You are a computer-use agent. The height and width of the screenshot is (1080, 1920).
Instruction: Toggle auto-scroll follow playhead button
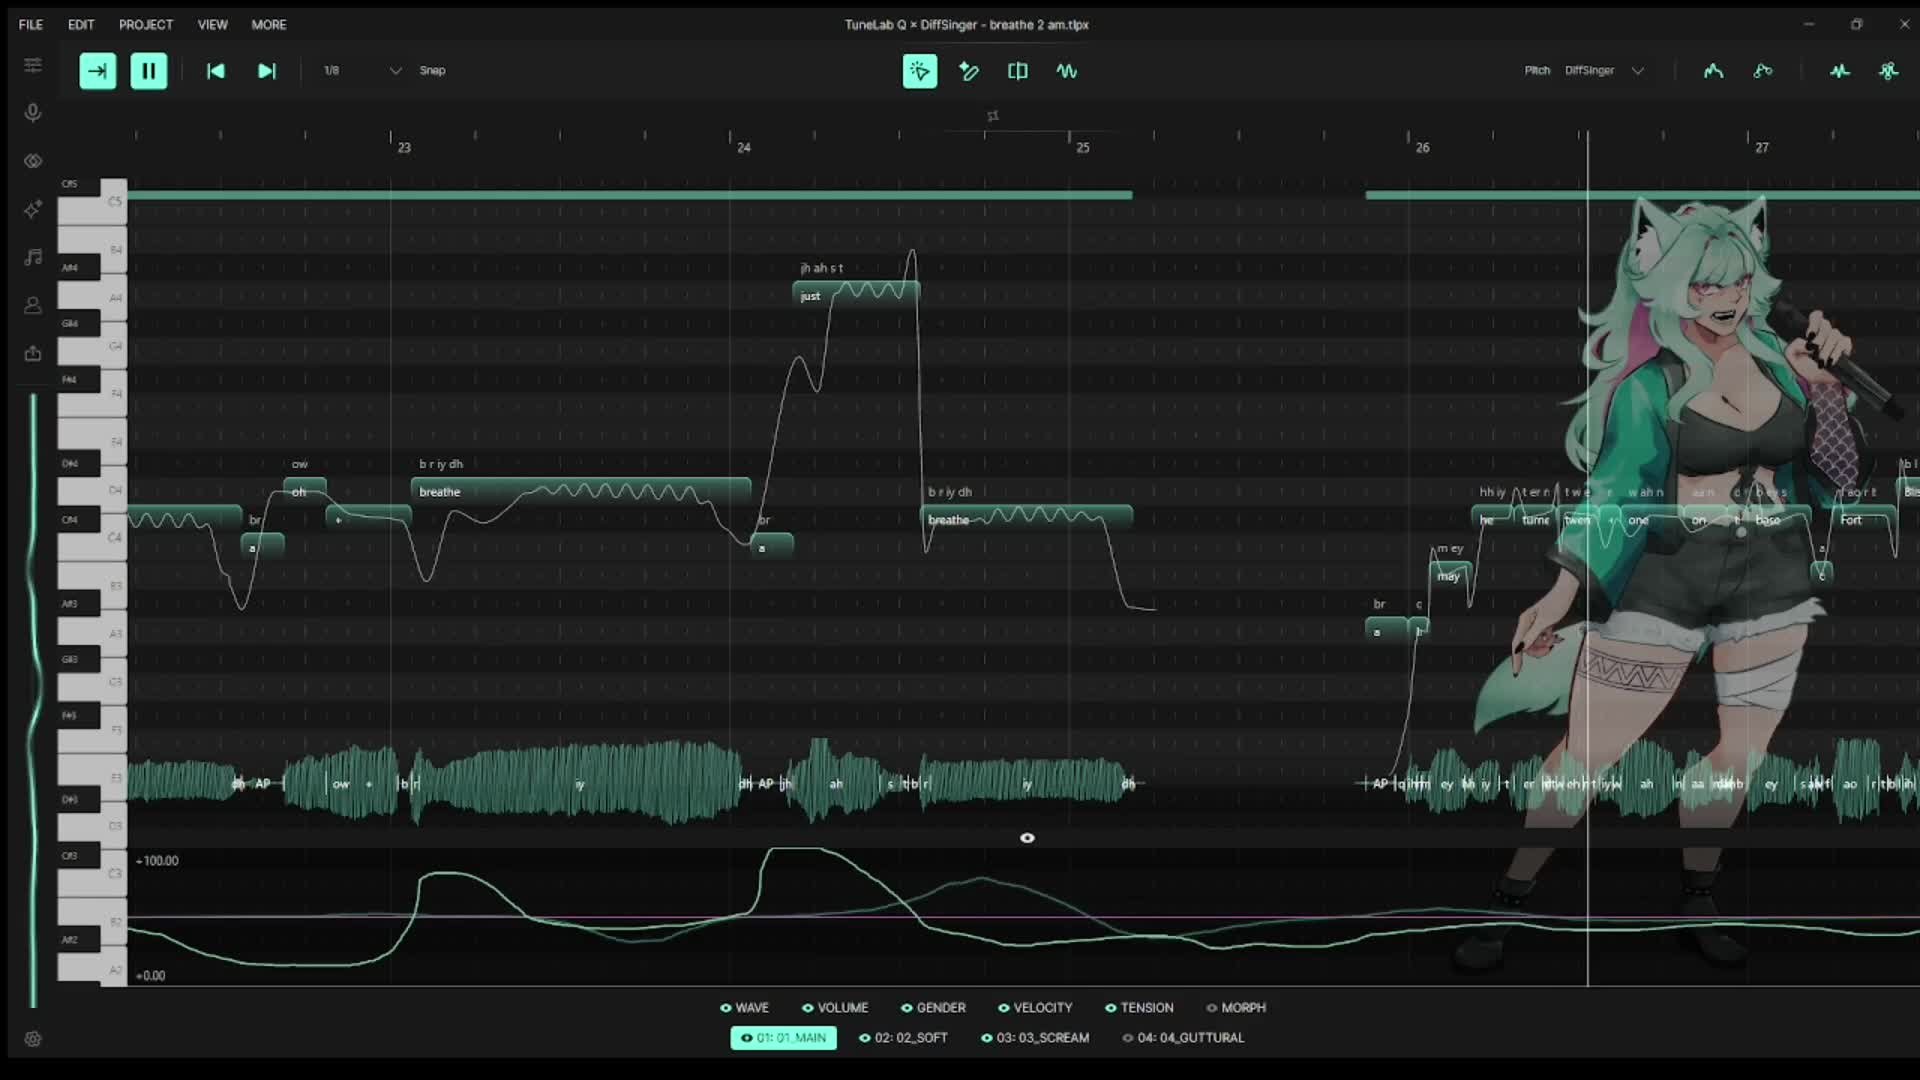click(x=98, y=71)
